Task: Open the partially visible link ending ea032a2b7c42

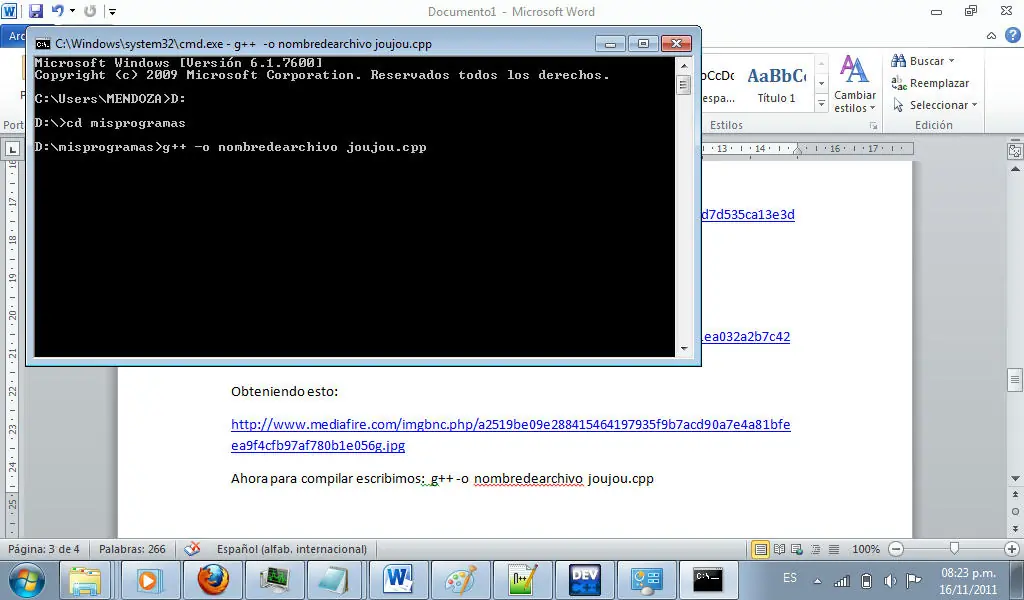Action: pyautogui.click(x=745, y=336)
